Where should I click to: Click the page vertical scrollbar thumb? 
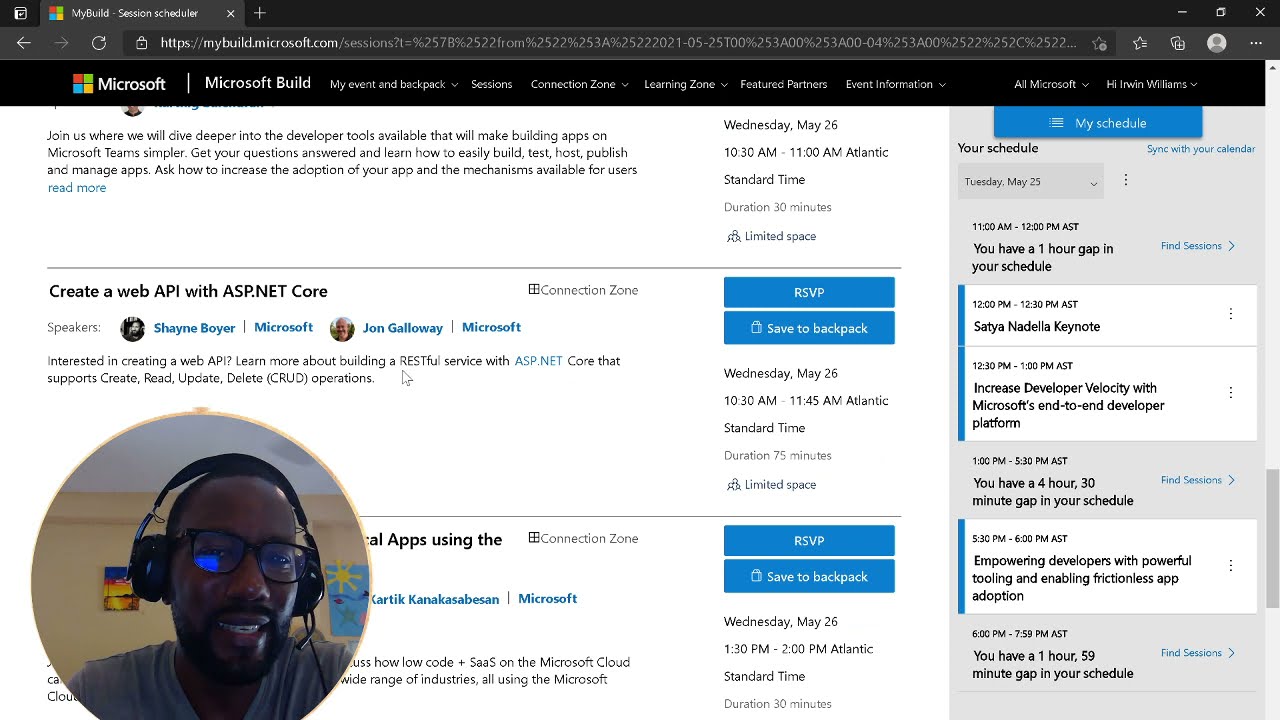(x=1272, y=535)
